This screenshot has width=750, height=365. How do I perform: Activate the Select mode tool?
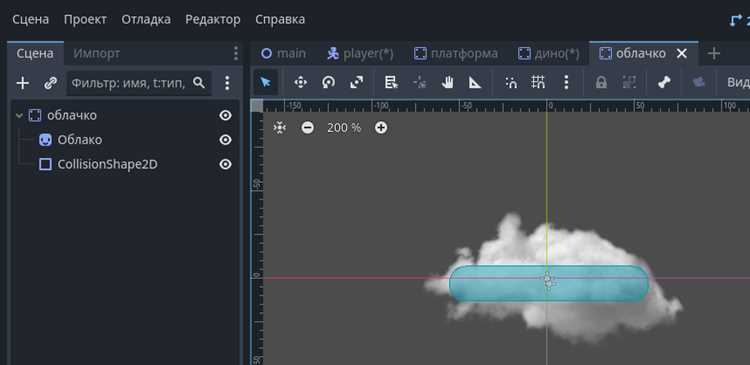[x=265, y=83]
